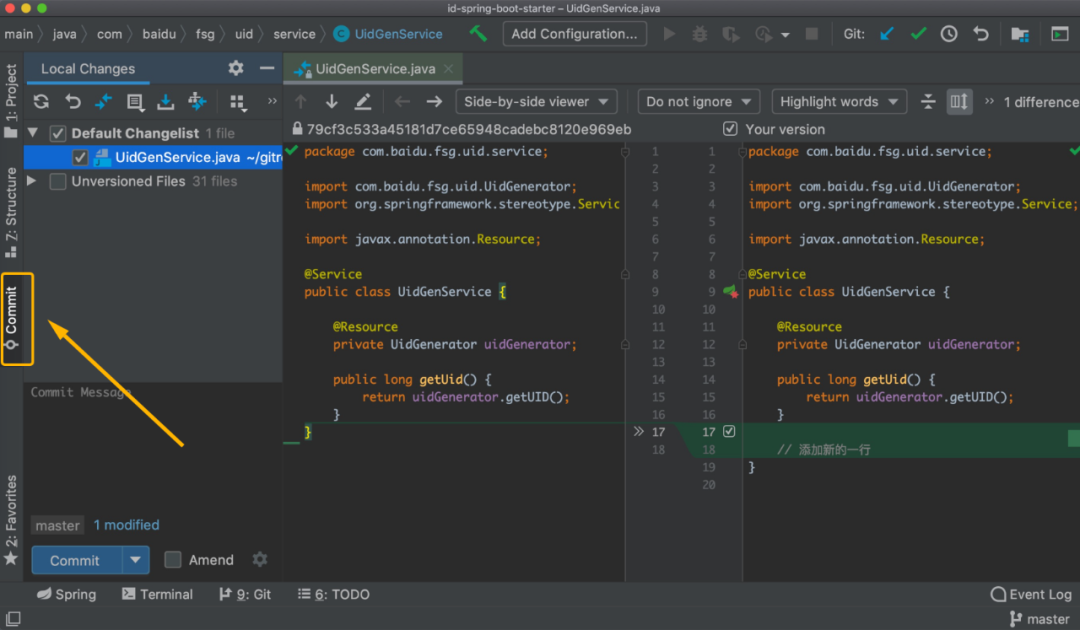Open VCS history with the clock icon
The image size is (1080, 630).
click(x=949, y=33)
